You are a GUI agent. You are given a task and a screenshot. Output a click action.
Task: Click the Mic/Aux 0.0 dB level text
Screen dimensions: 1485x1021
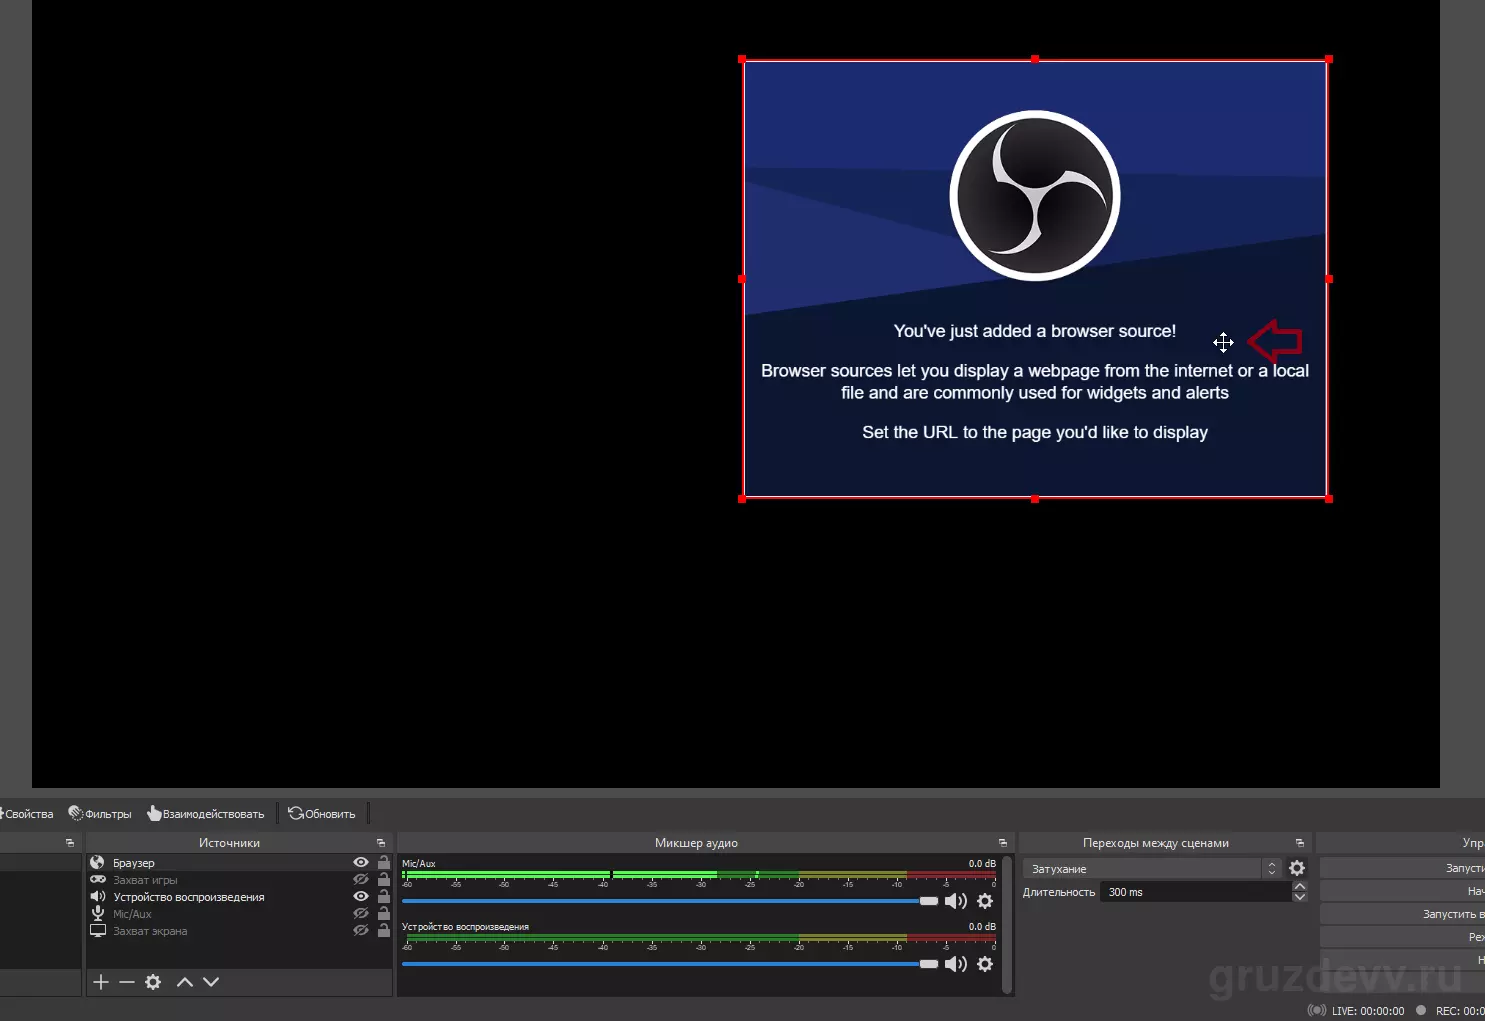(x=982, y=863)
